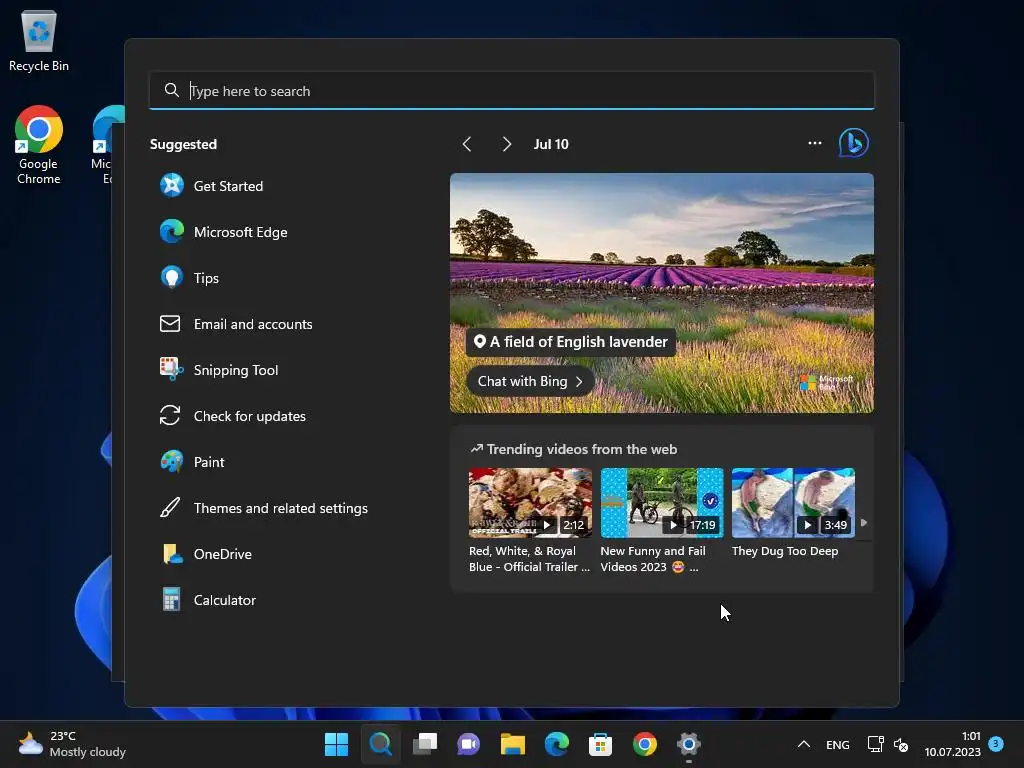Click Chat with Bing button
The image size is (1024, 768).
pos(530,381)
